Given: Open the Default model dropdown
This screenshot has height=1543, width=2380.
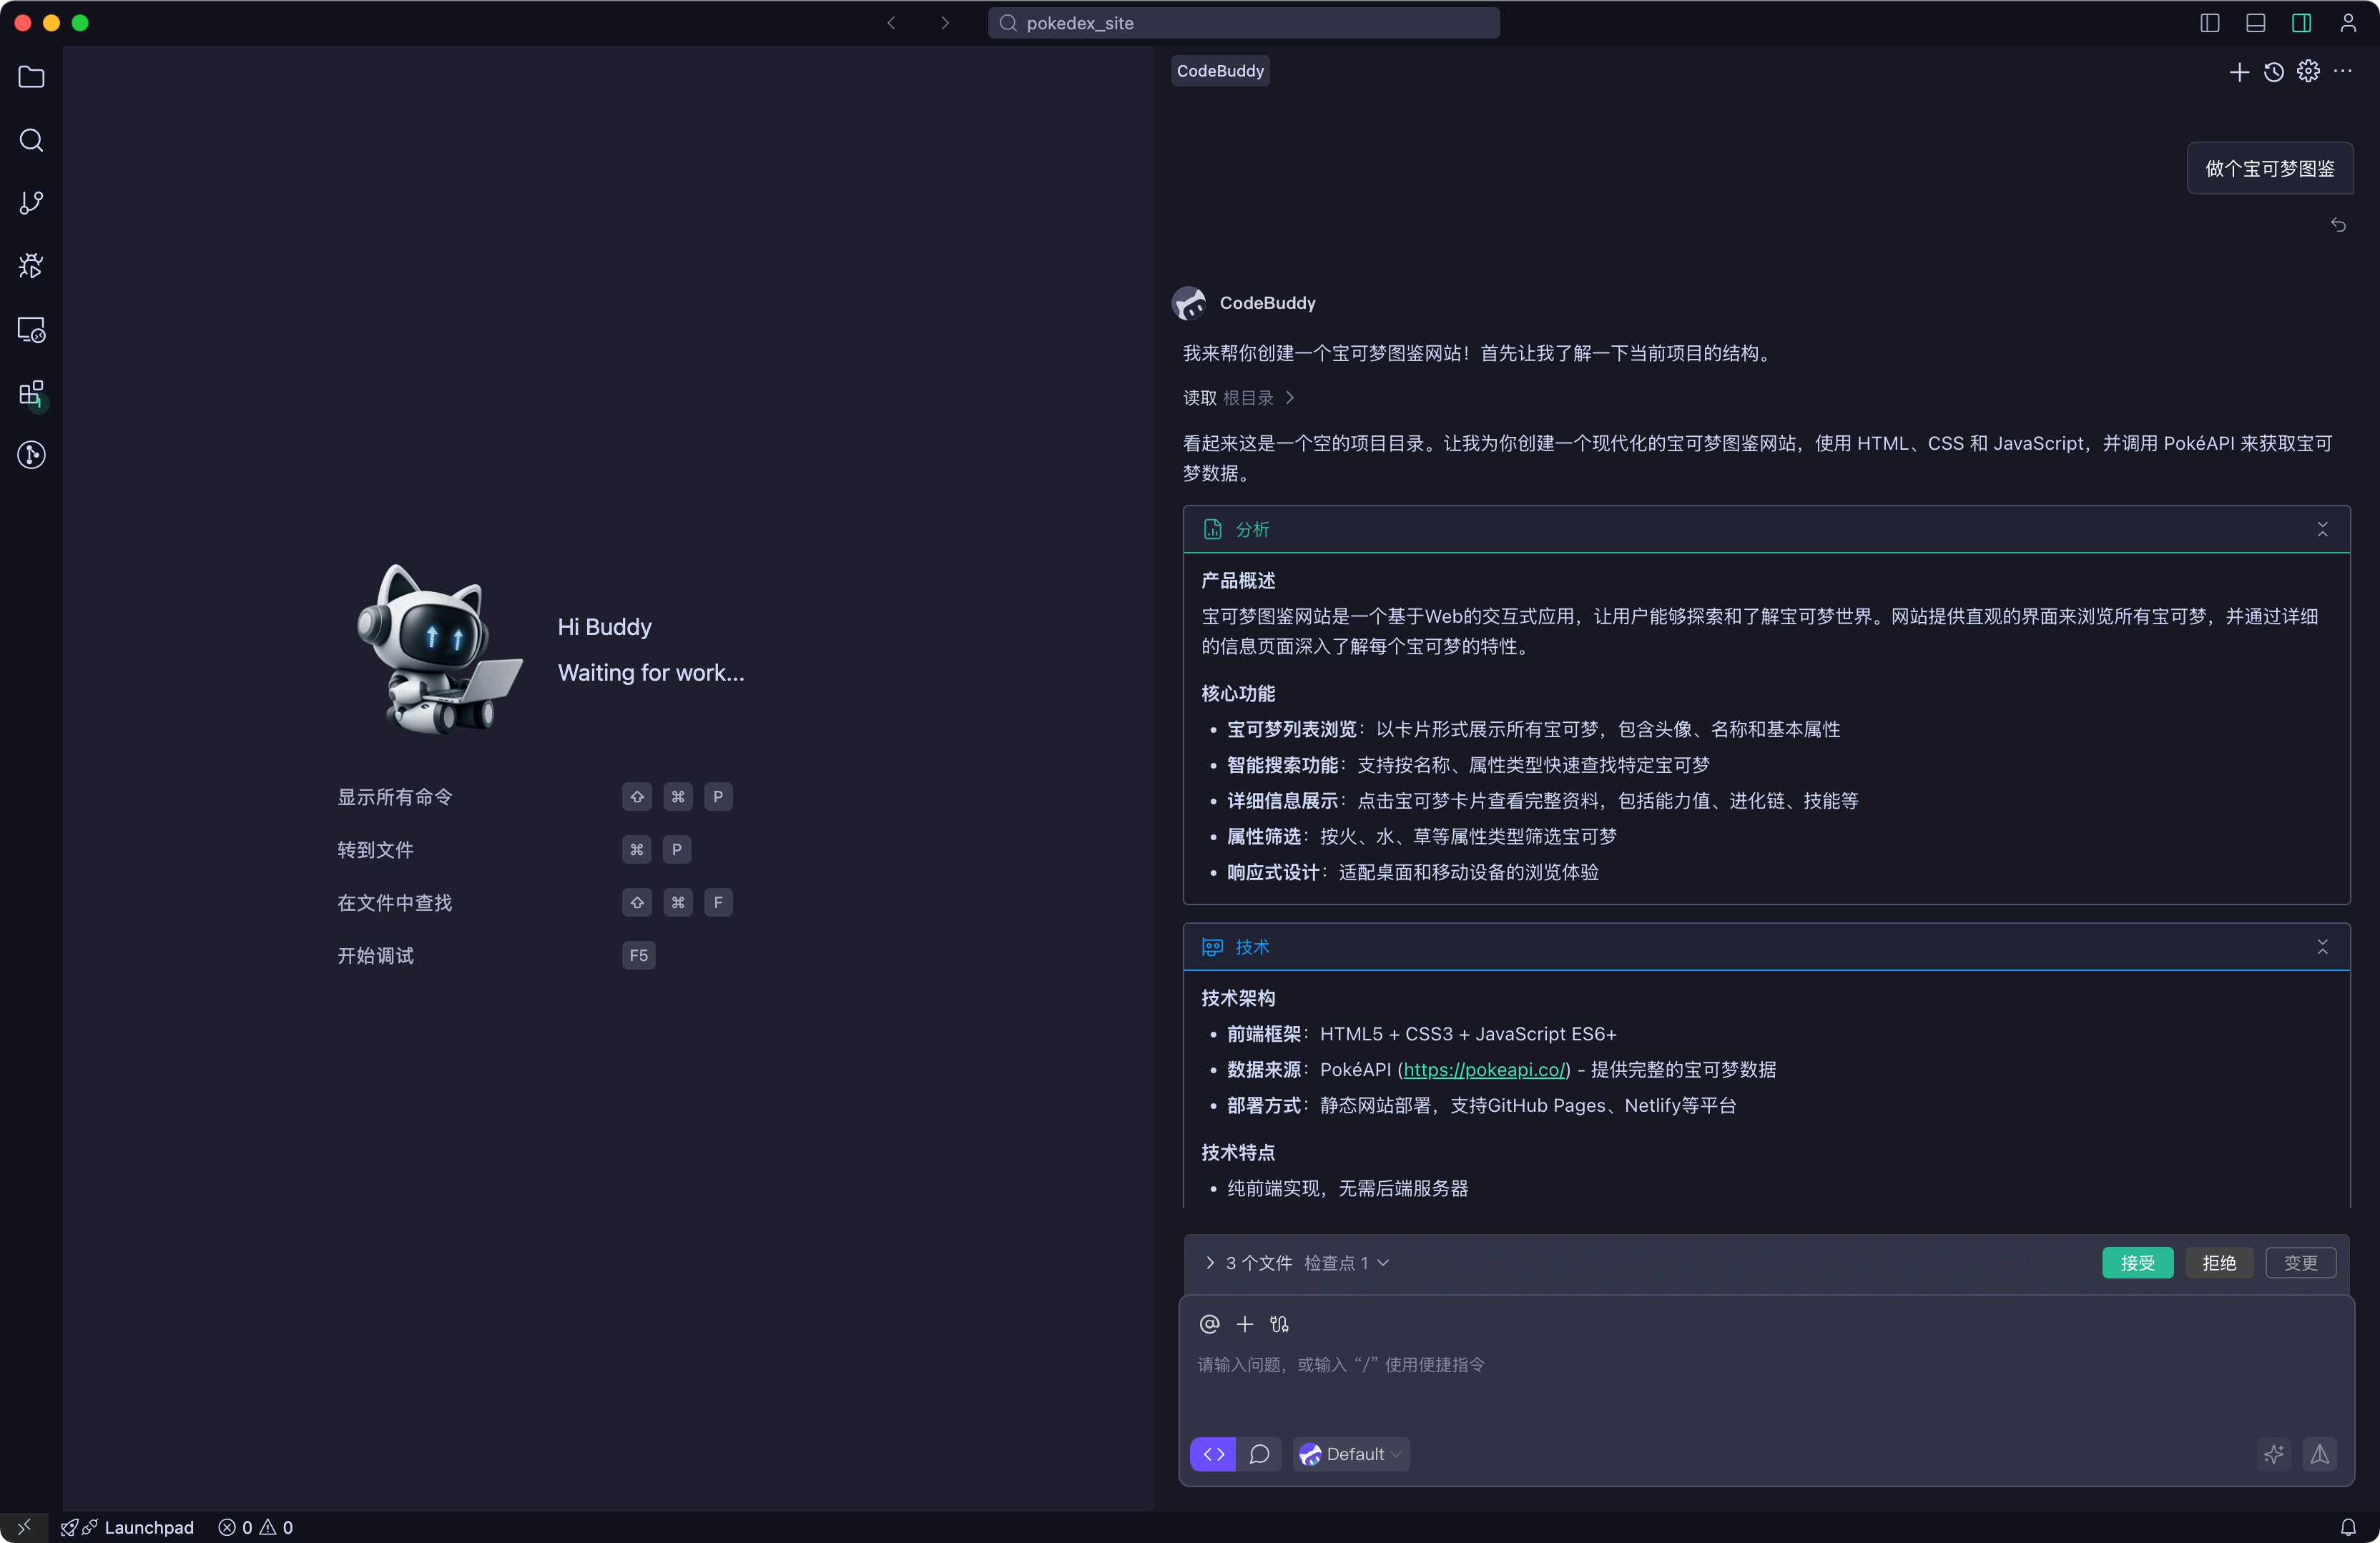Looking at the screenshot, I should pos(1351,1454).
